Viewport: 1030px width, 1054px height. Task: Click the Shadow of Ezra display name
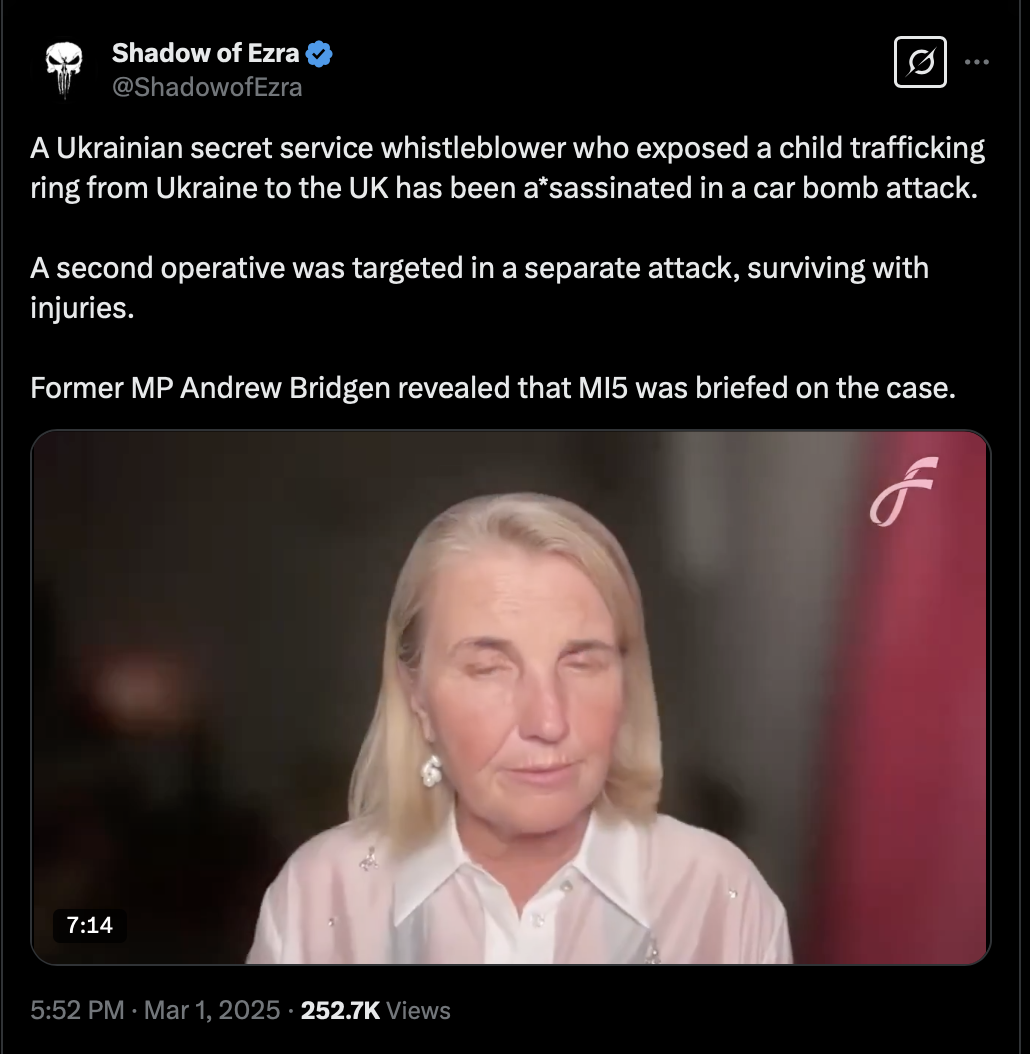204,53
